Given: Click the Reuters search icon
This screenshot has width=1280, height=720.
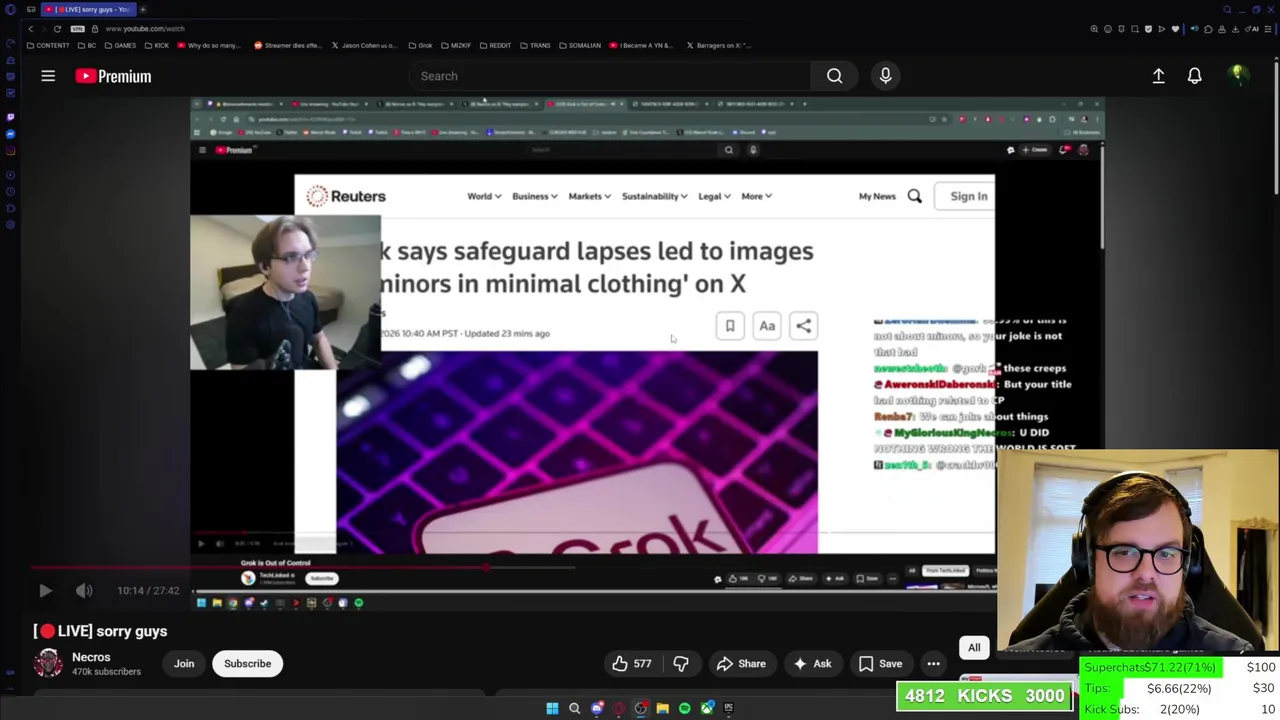Looking at the screenshot, I should tap(915, 196).
